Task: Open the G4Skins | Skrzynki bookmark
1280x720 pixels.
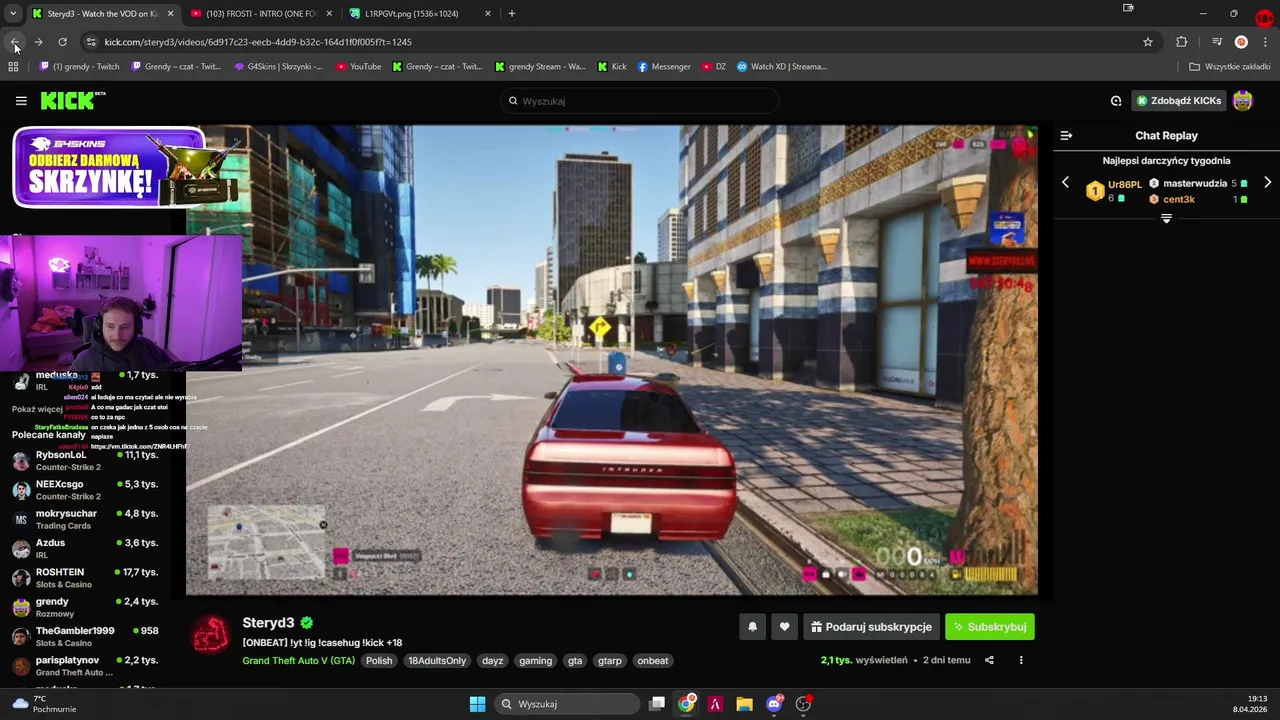Action: click(278, 67)
